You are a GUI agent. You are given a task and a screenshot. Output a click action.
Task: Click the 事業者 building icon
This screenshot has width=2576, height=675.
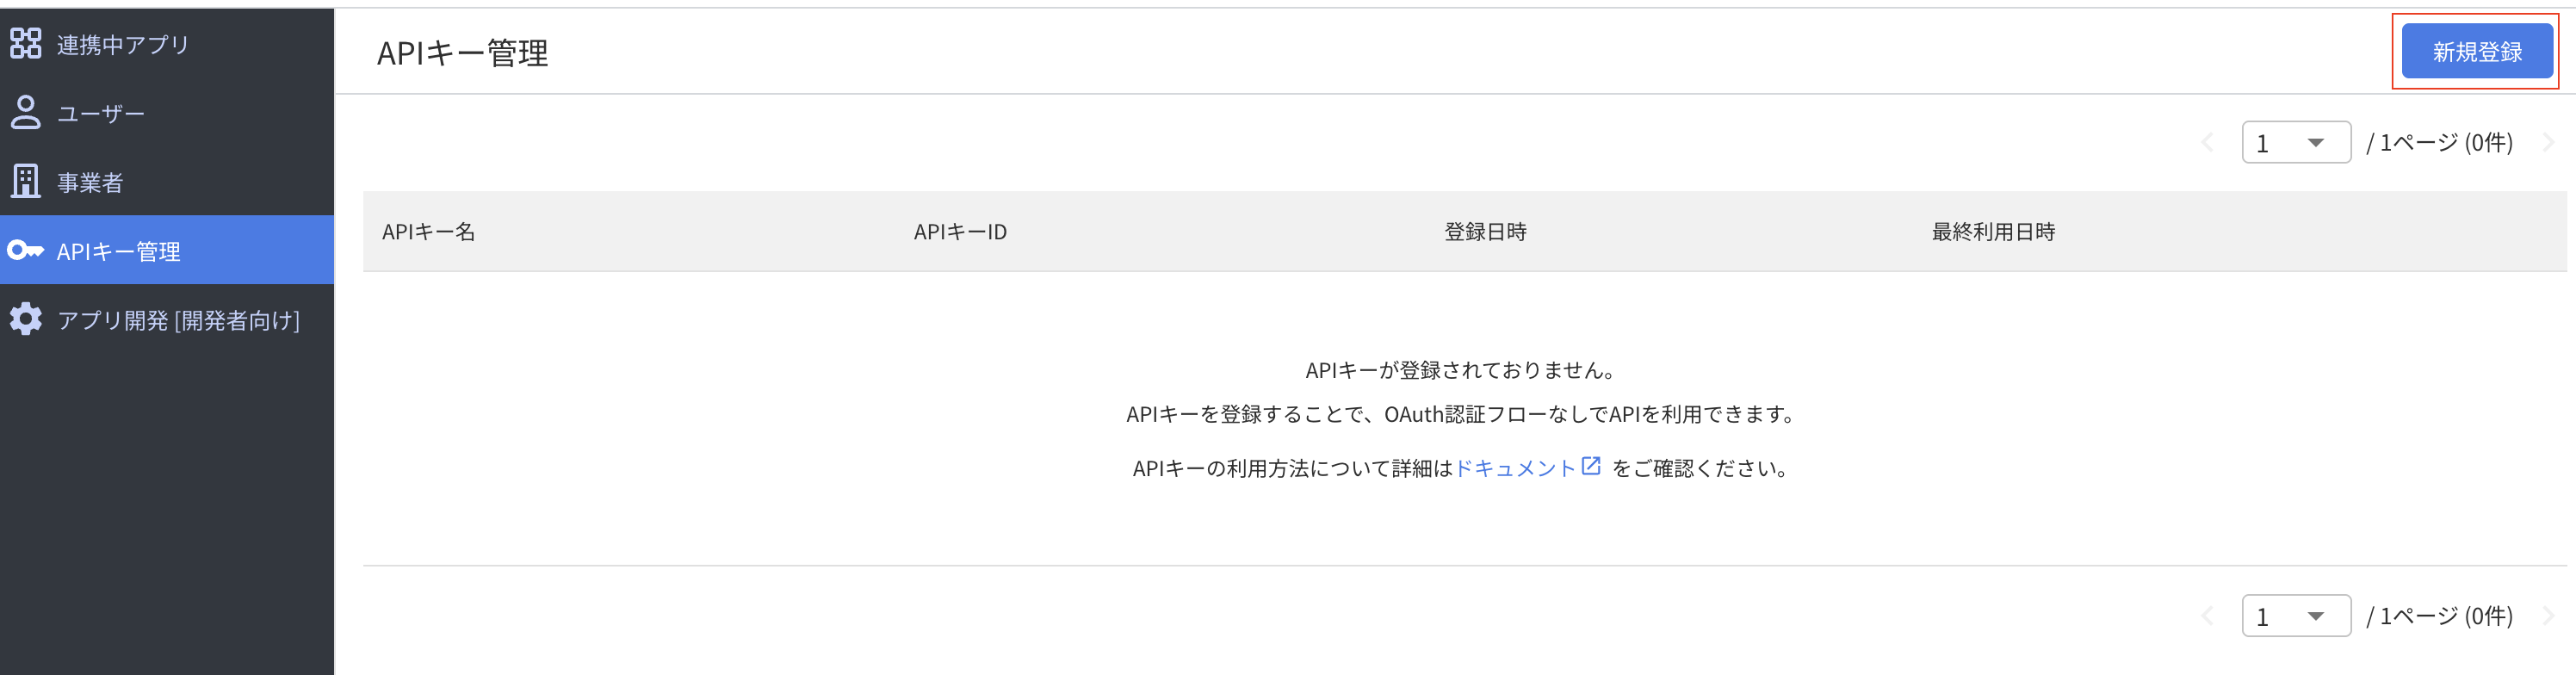click(x=26, y=181)
